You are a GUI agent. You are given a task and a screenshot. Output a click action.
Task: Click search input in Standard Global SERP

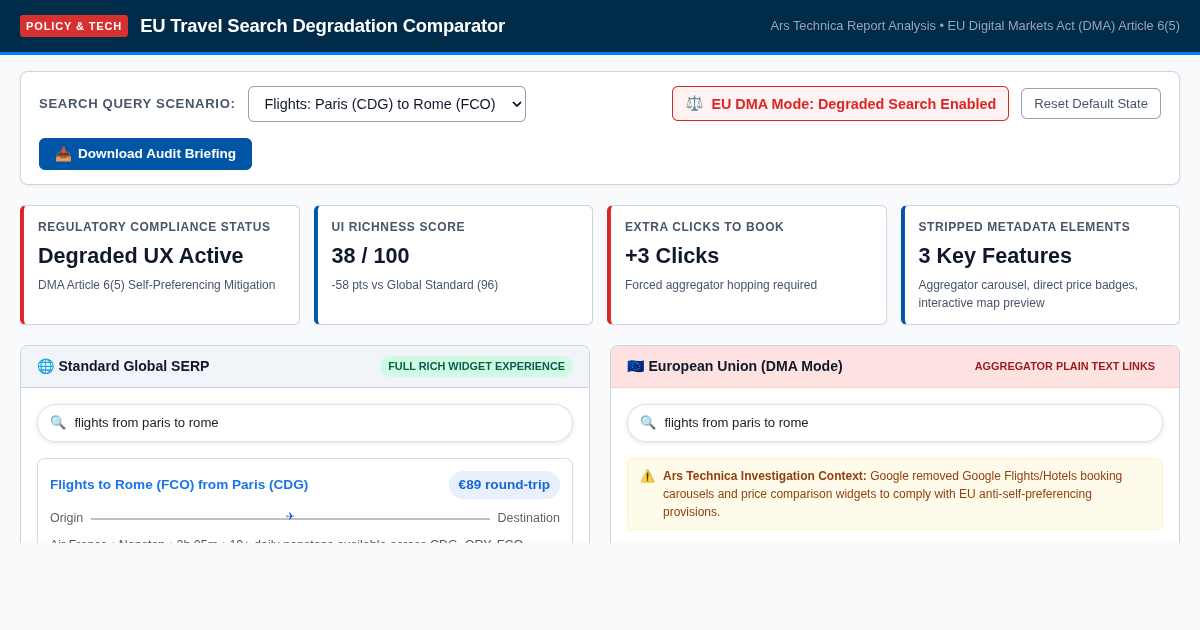pos(305,423)
